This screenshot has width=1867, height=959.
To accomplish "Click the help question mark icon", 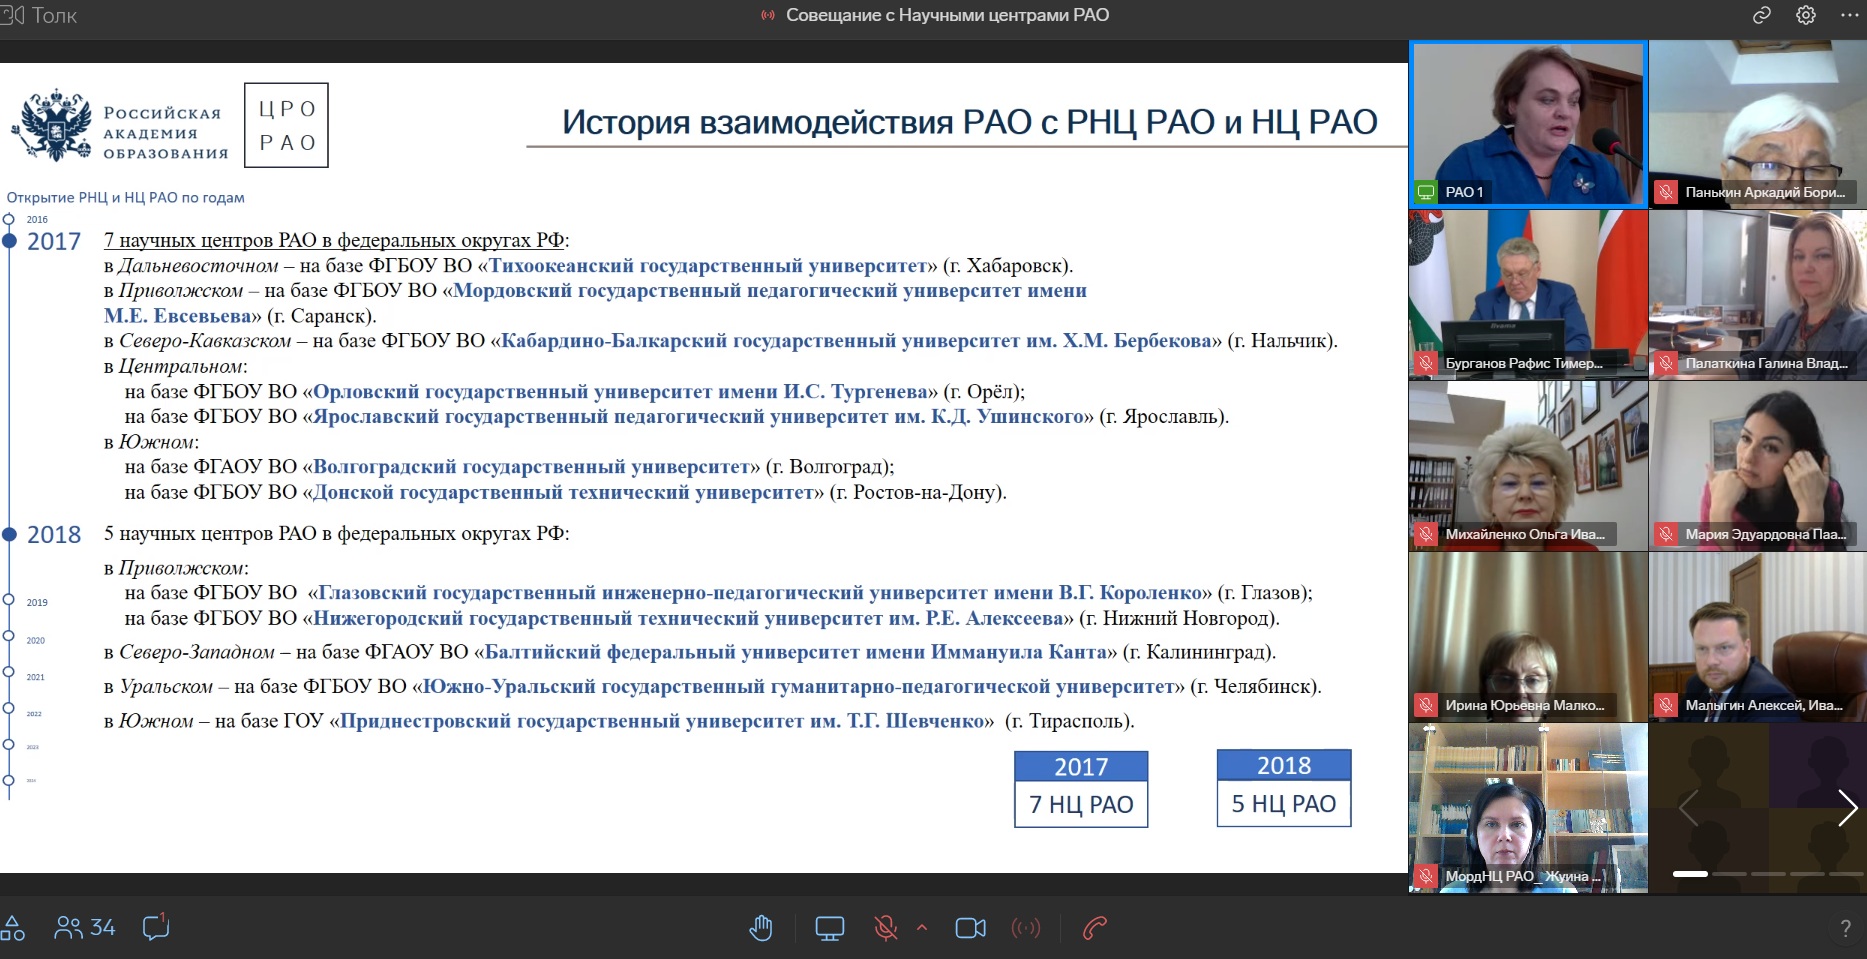I will coord(1845,929).
